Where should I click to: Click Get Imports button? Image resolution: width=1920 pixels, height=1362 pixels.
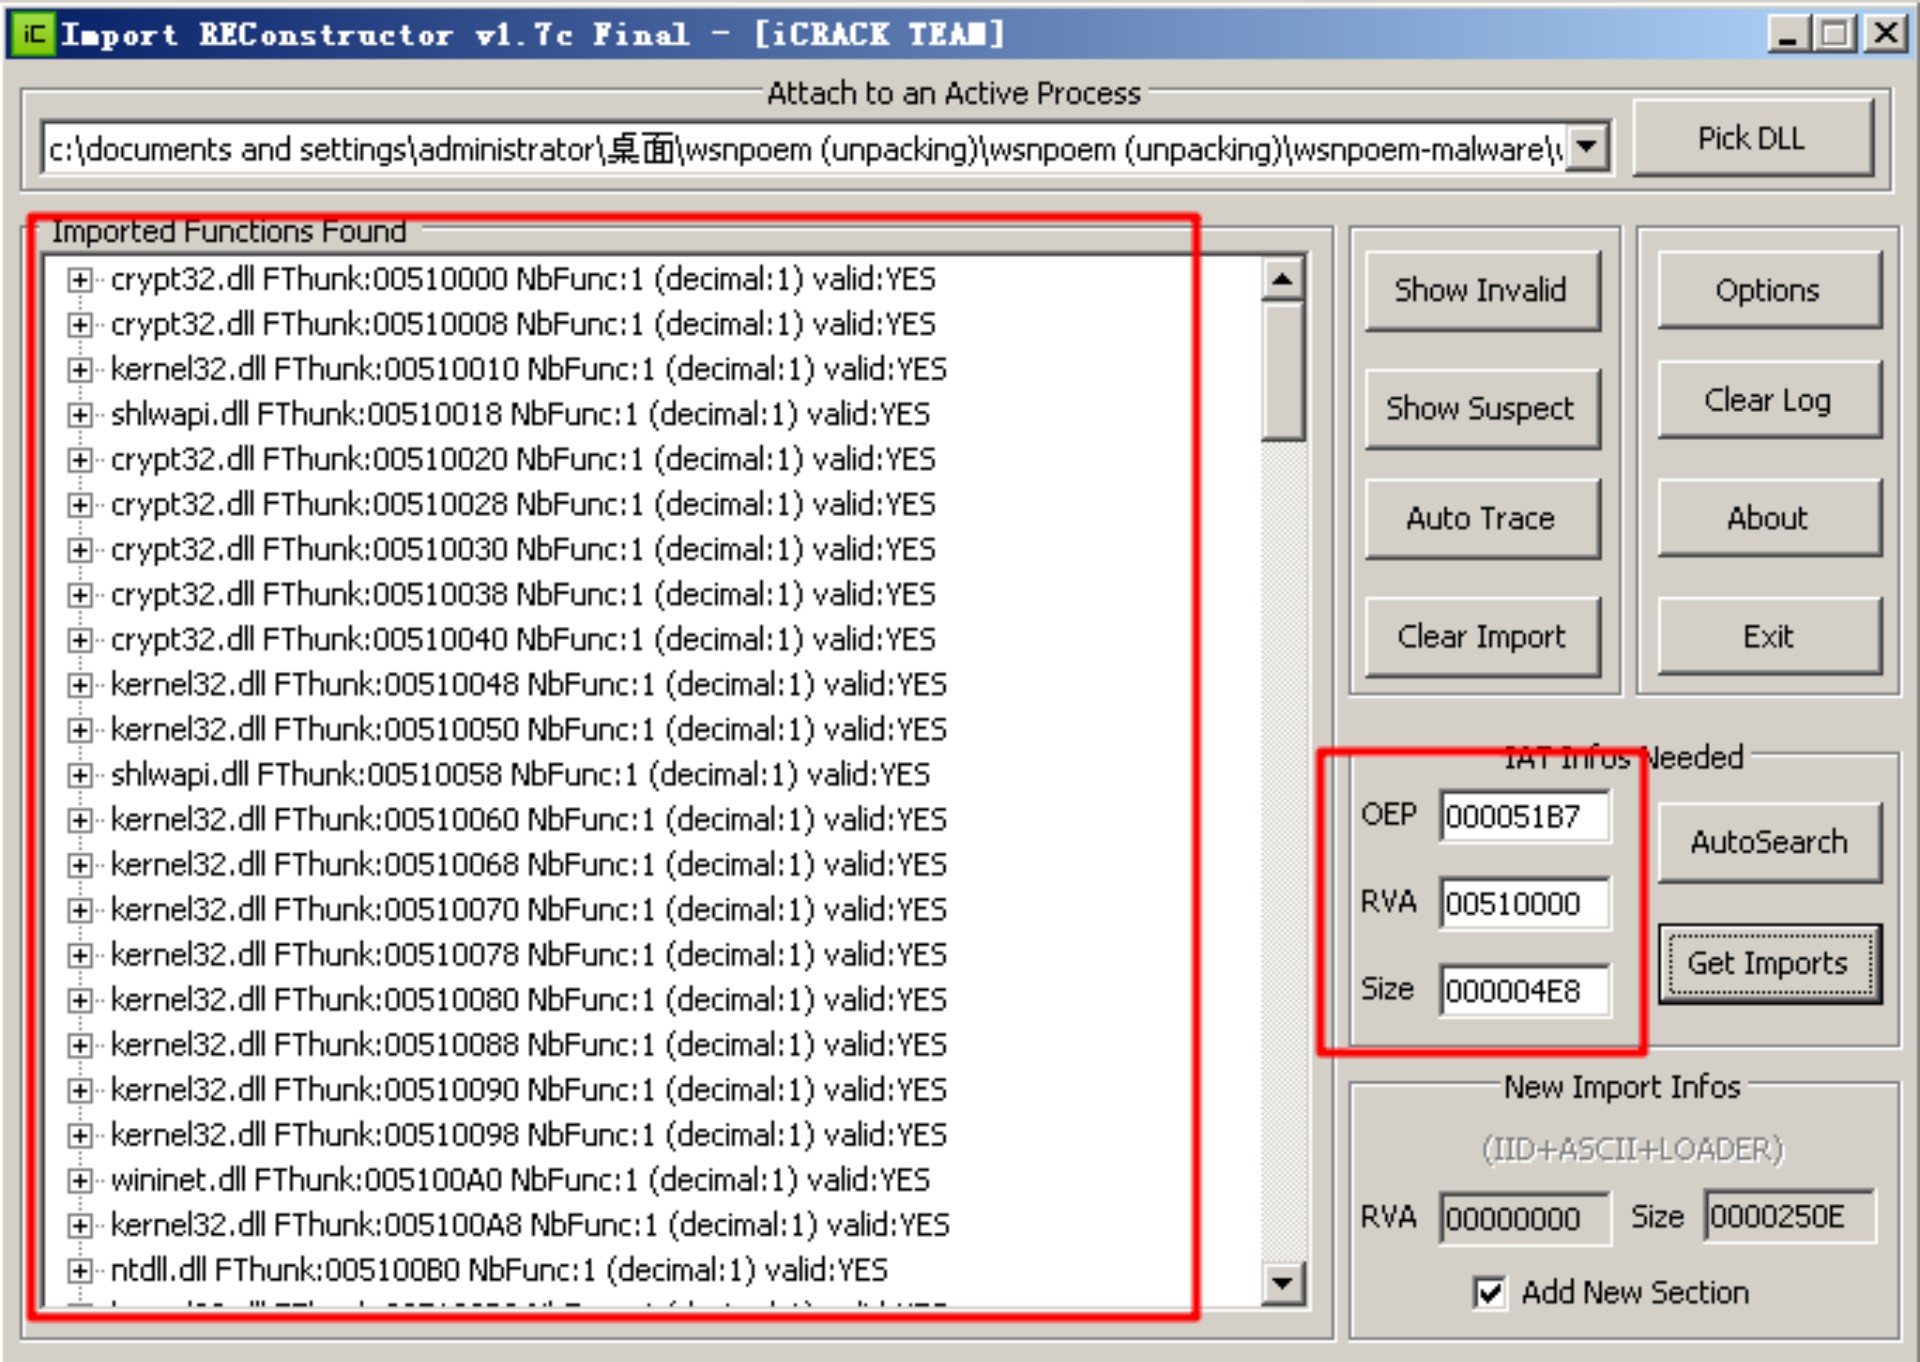[x=1767, y=964]
